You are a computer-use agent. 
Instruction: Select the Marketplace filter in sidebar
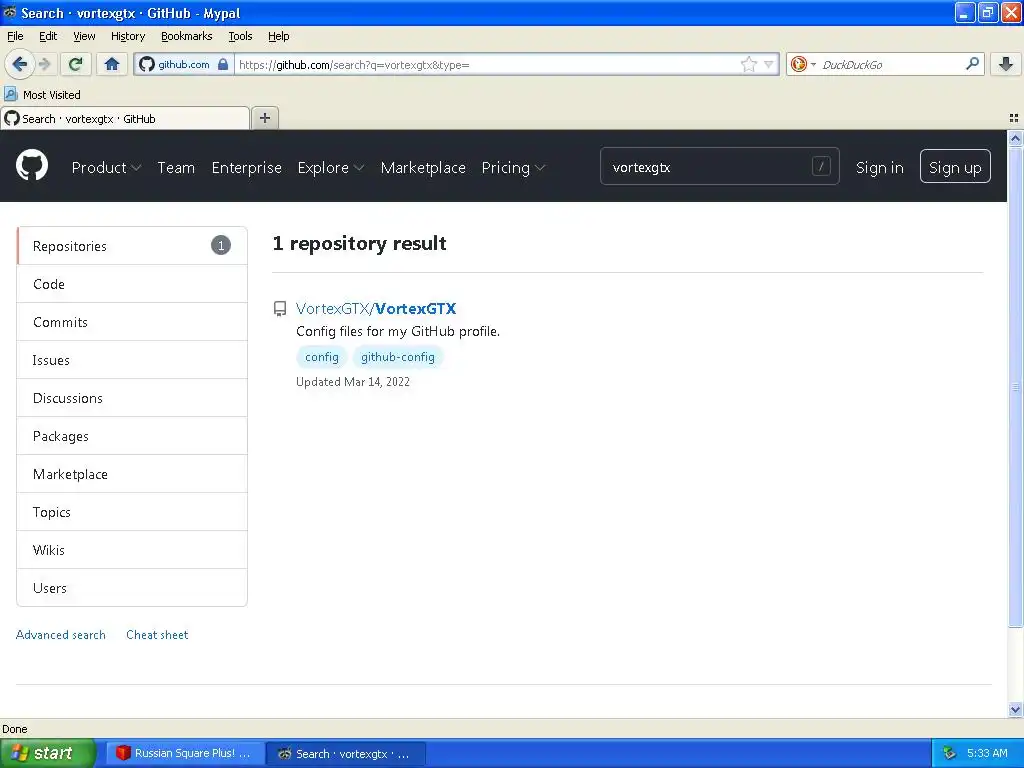(132, 473)
